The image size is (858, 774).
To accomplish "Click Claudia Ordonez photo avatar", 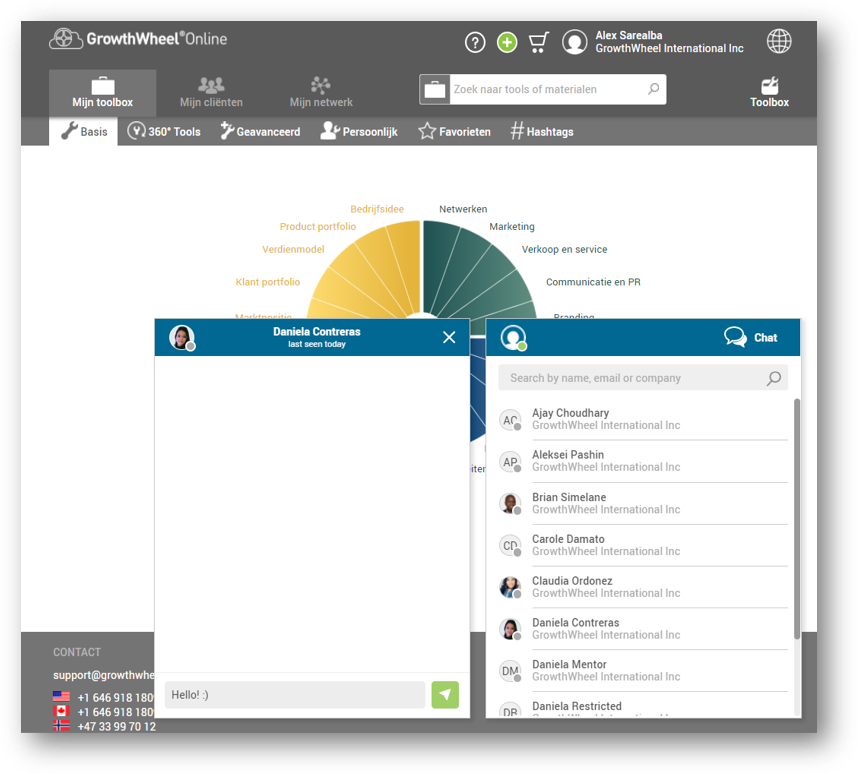I will (510, 587).
